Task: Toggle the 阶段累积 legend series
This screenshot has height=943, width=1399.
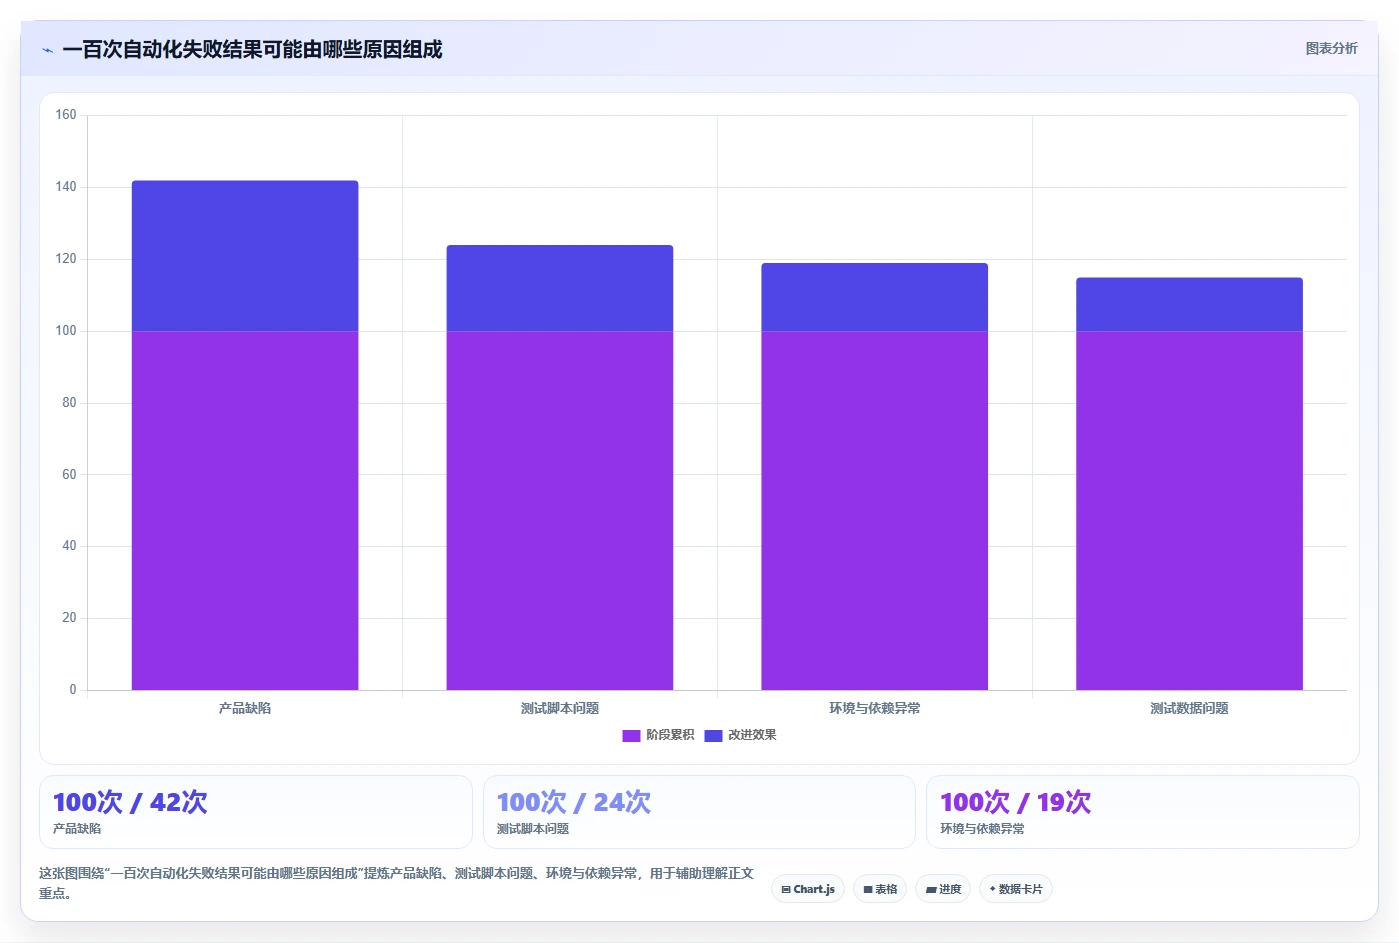Action: [658, 735]
